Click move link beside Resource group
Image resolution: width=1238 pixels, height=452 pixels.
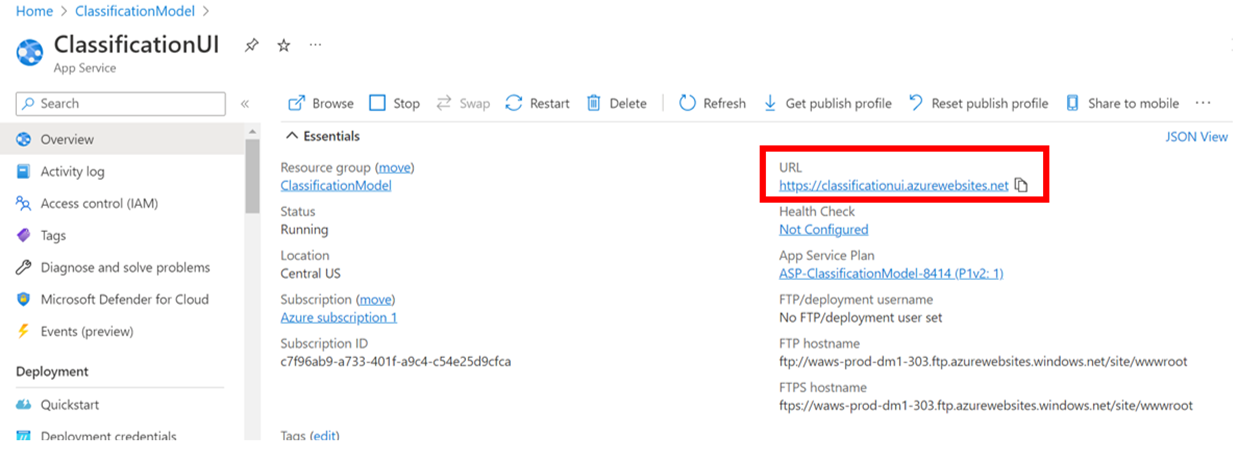(x=395, y=167)
